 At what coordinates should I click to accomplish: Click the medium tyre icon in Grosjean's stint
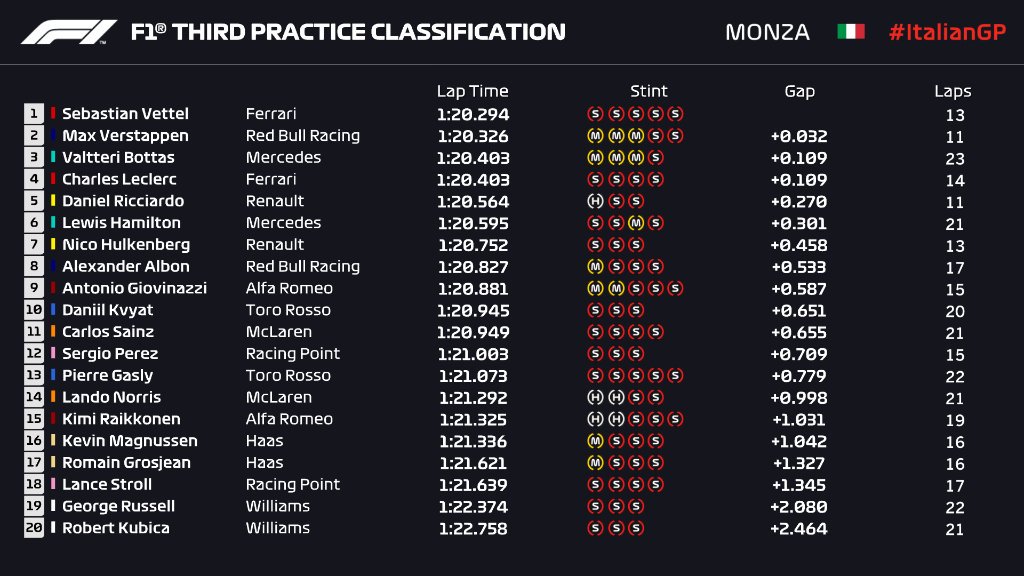pos(595,463)
